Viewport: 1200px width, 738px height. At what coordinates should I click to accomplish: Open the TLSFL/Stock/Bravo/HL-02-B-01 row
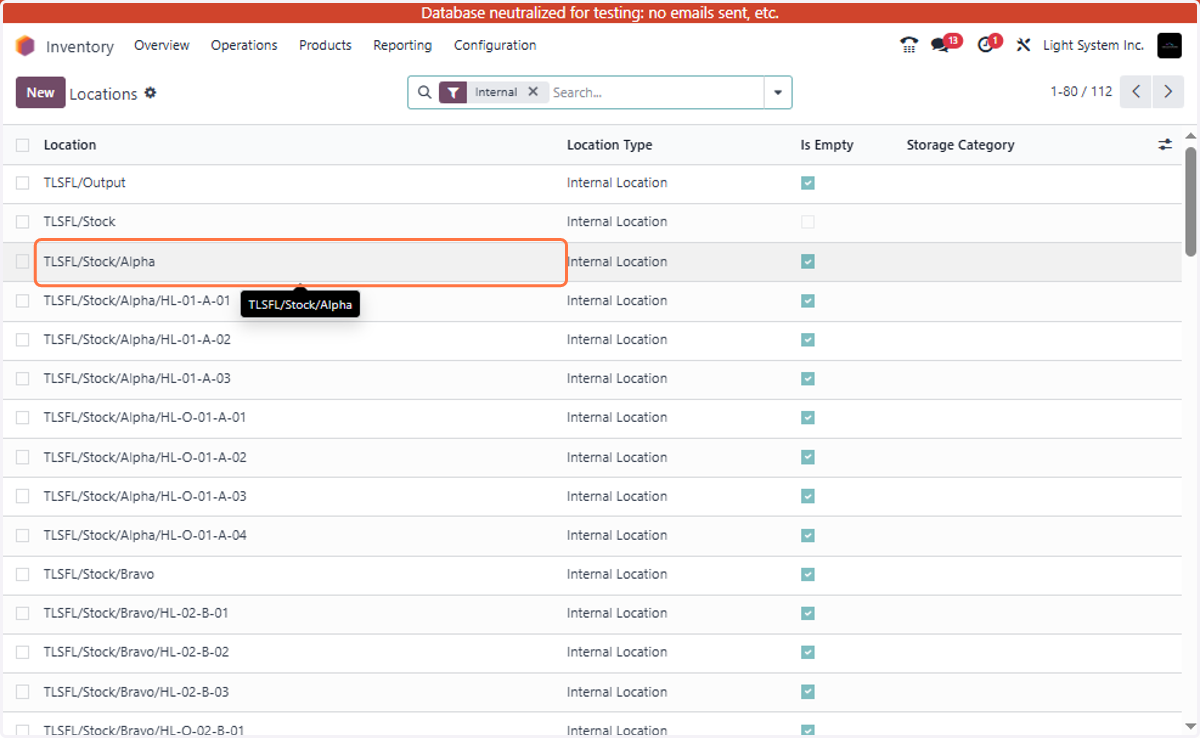pos(592,614)
